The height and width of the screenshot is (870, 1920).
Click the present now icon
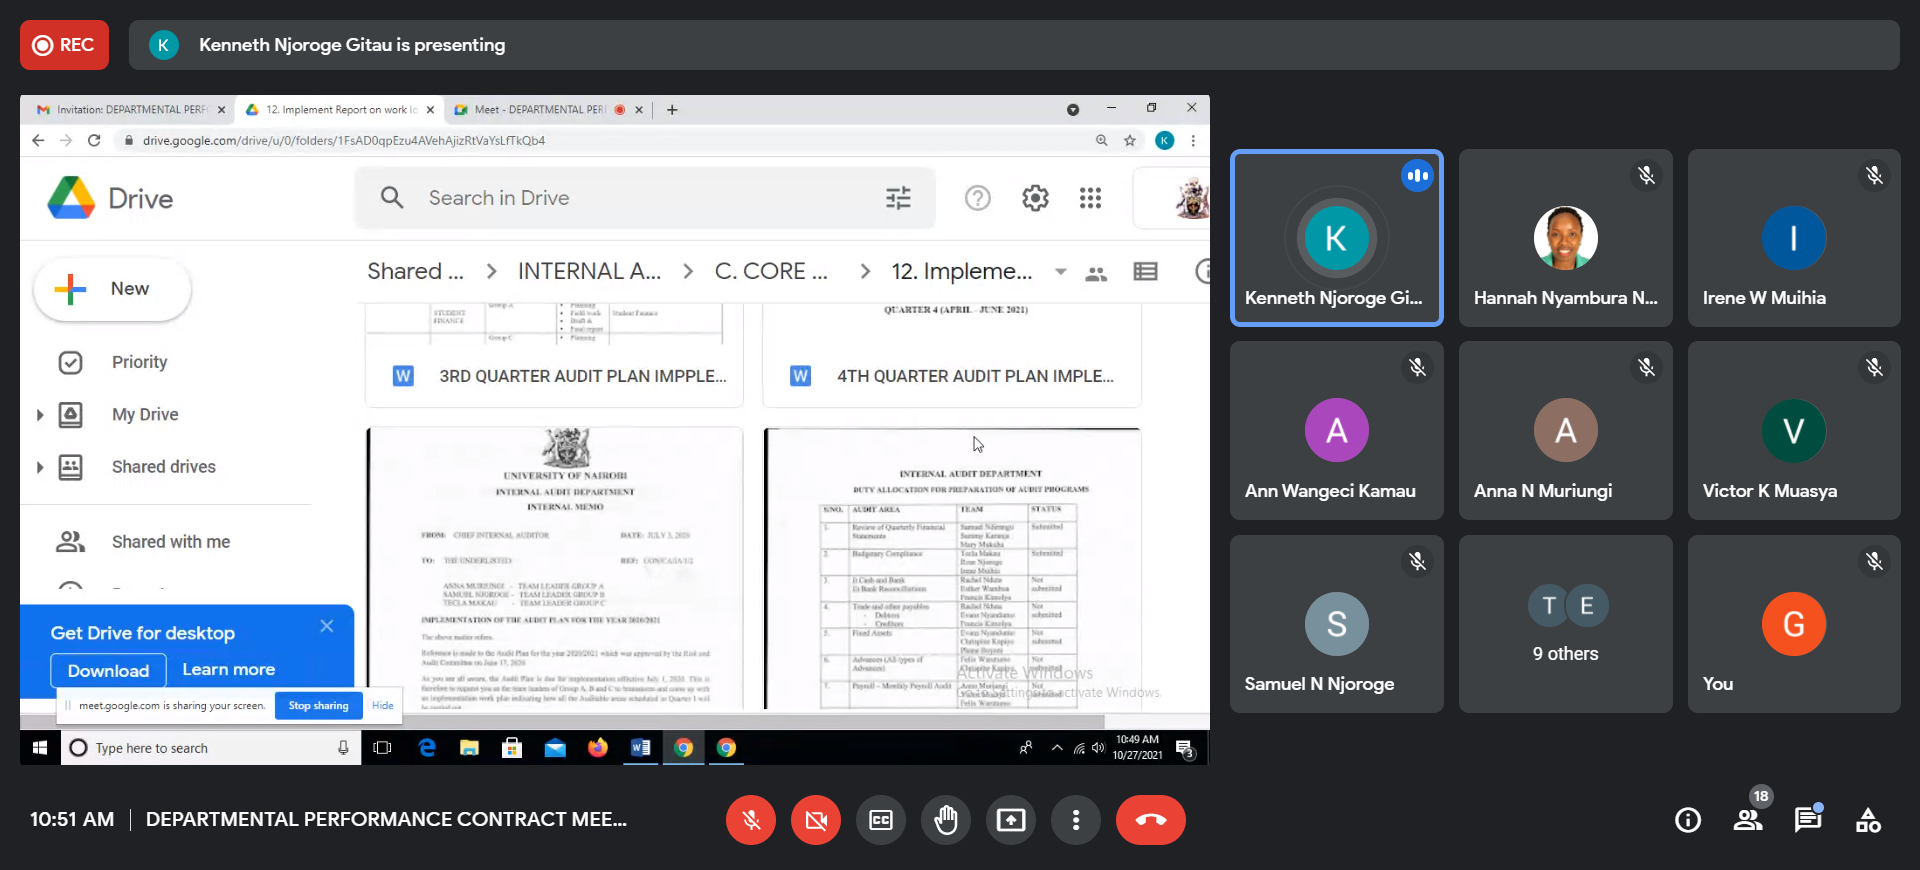(1010, 820)
